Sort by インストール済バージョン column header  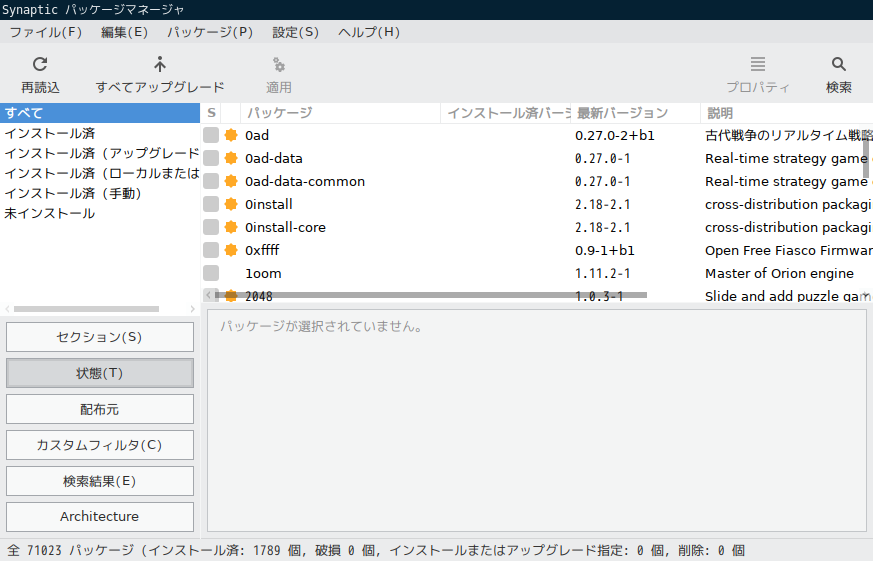(506, 113)
